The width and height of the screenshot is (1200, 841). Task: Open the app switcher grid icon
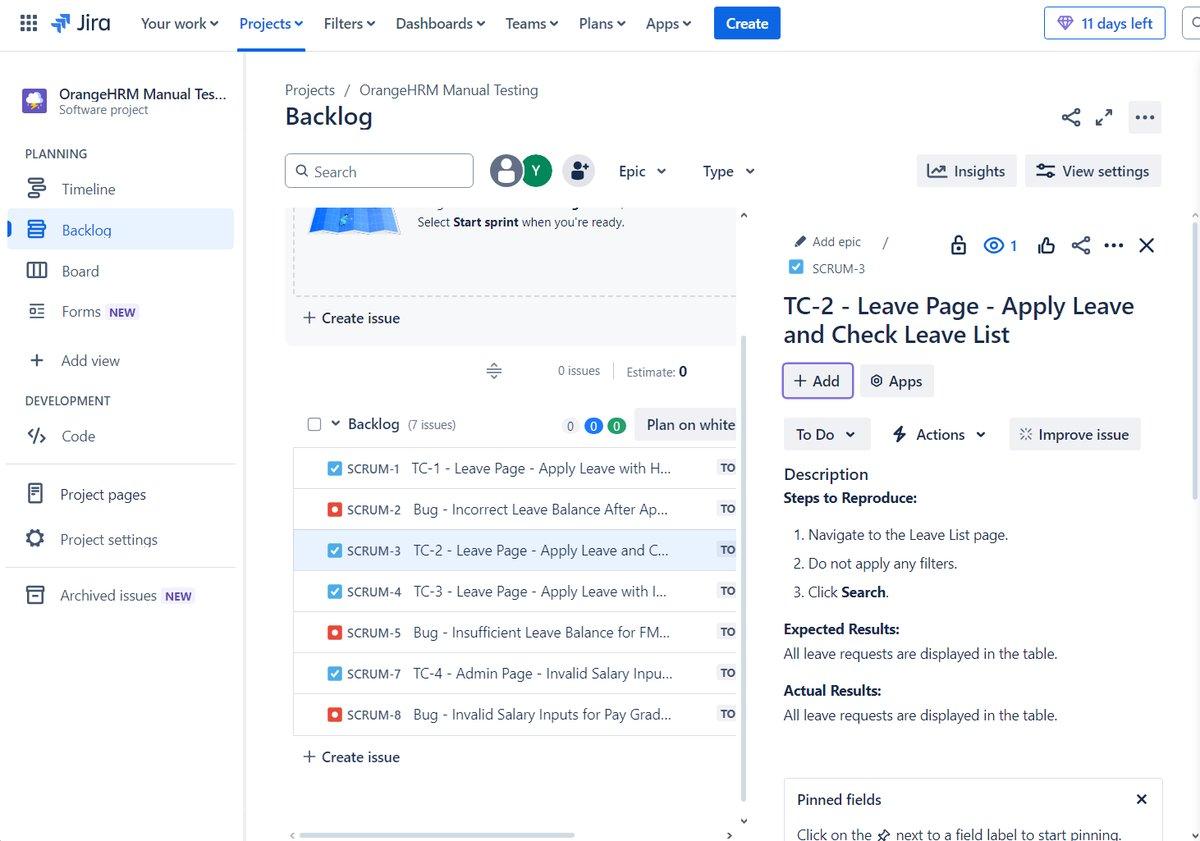[29, 23]
